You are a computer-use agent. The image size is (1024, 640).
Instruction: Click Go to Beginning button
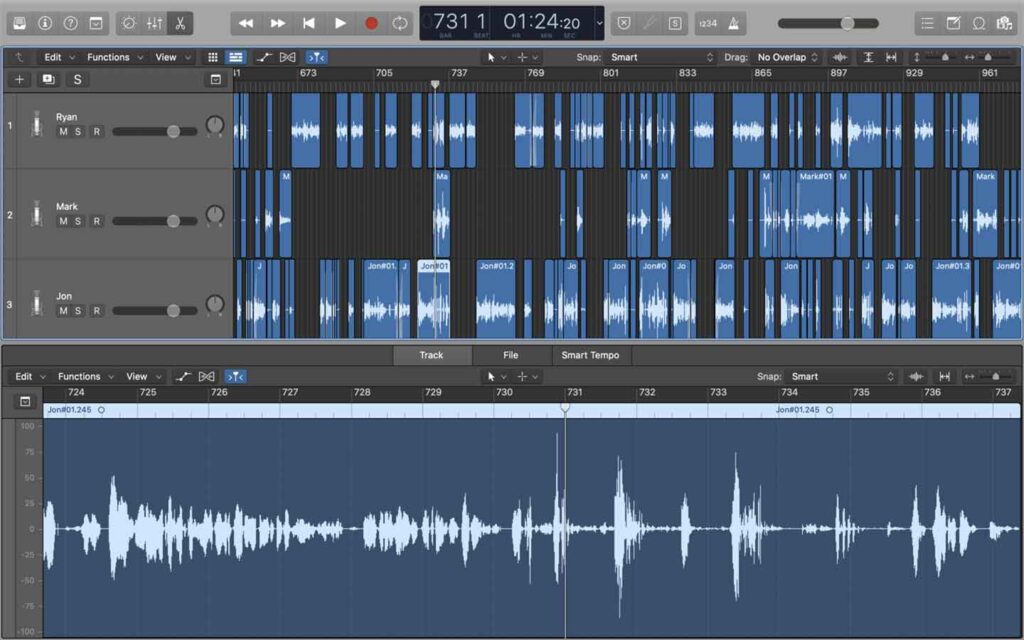[x=308, y=24]
